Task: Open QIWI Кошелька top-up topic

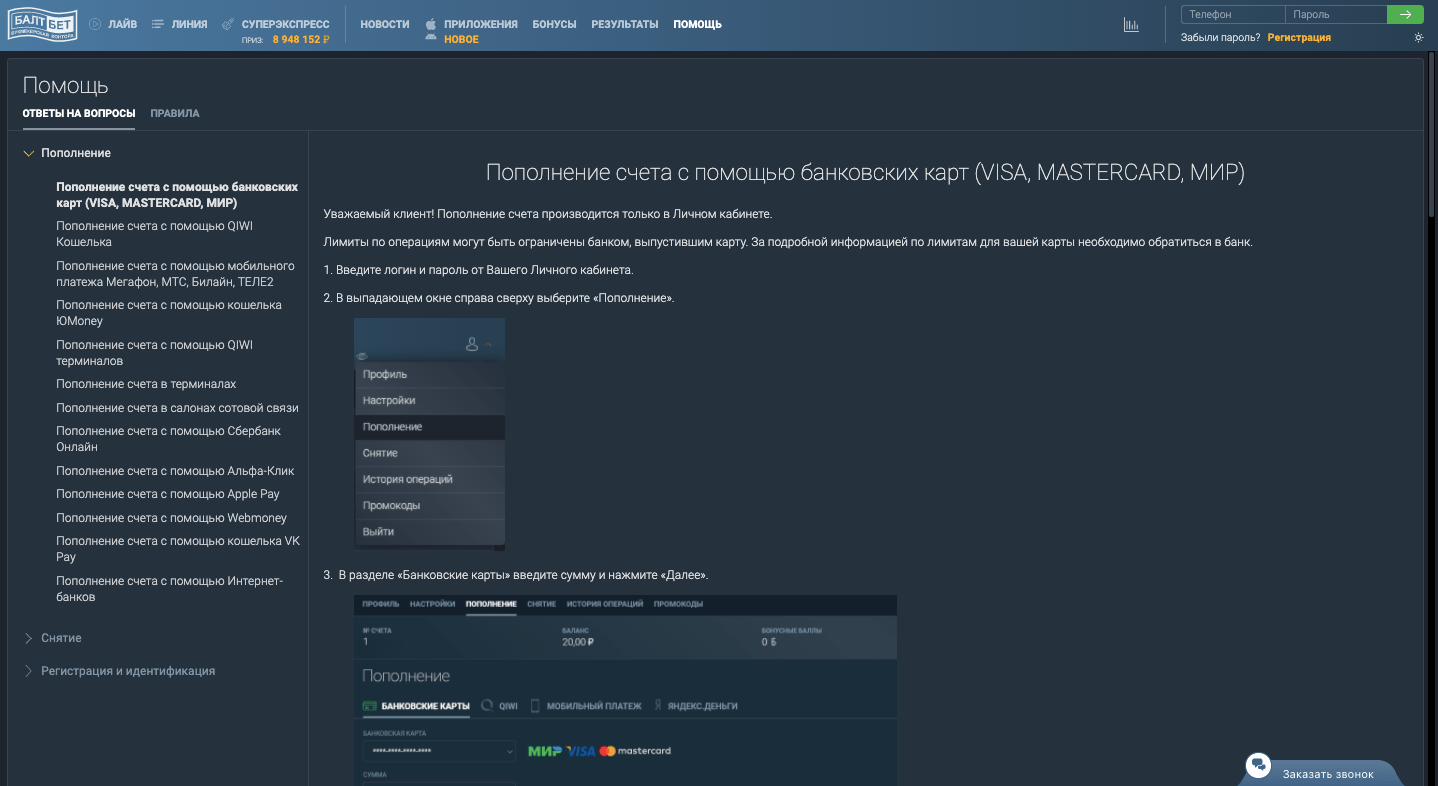Action: 155,234
